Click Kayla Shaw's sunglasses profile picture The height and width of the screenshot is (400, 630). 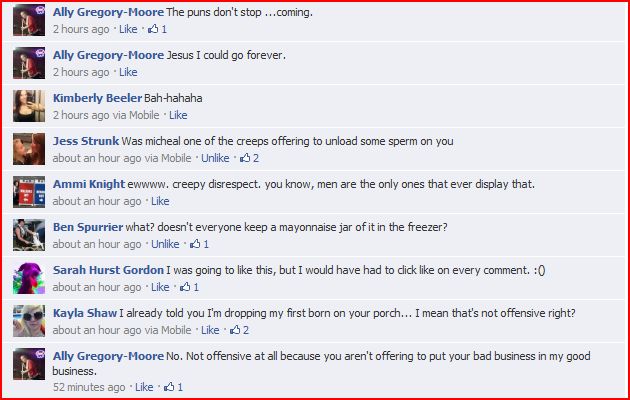[x=29, y=321]
